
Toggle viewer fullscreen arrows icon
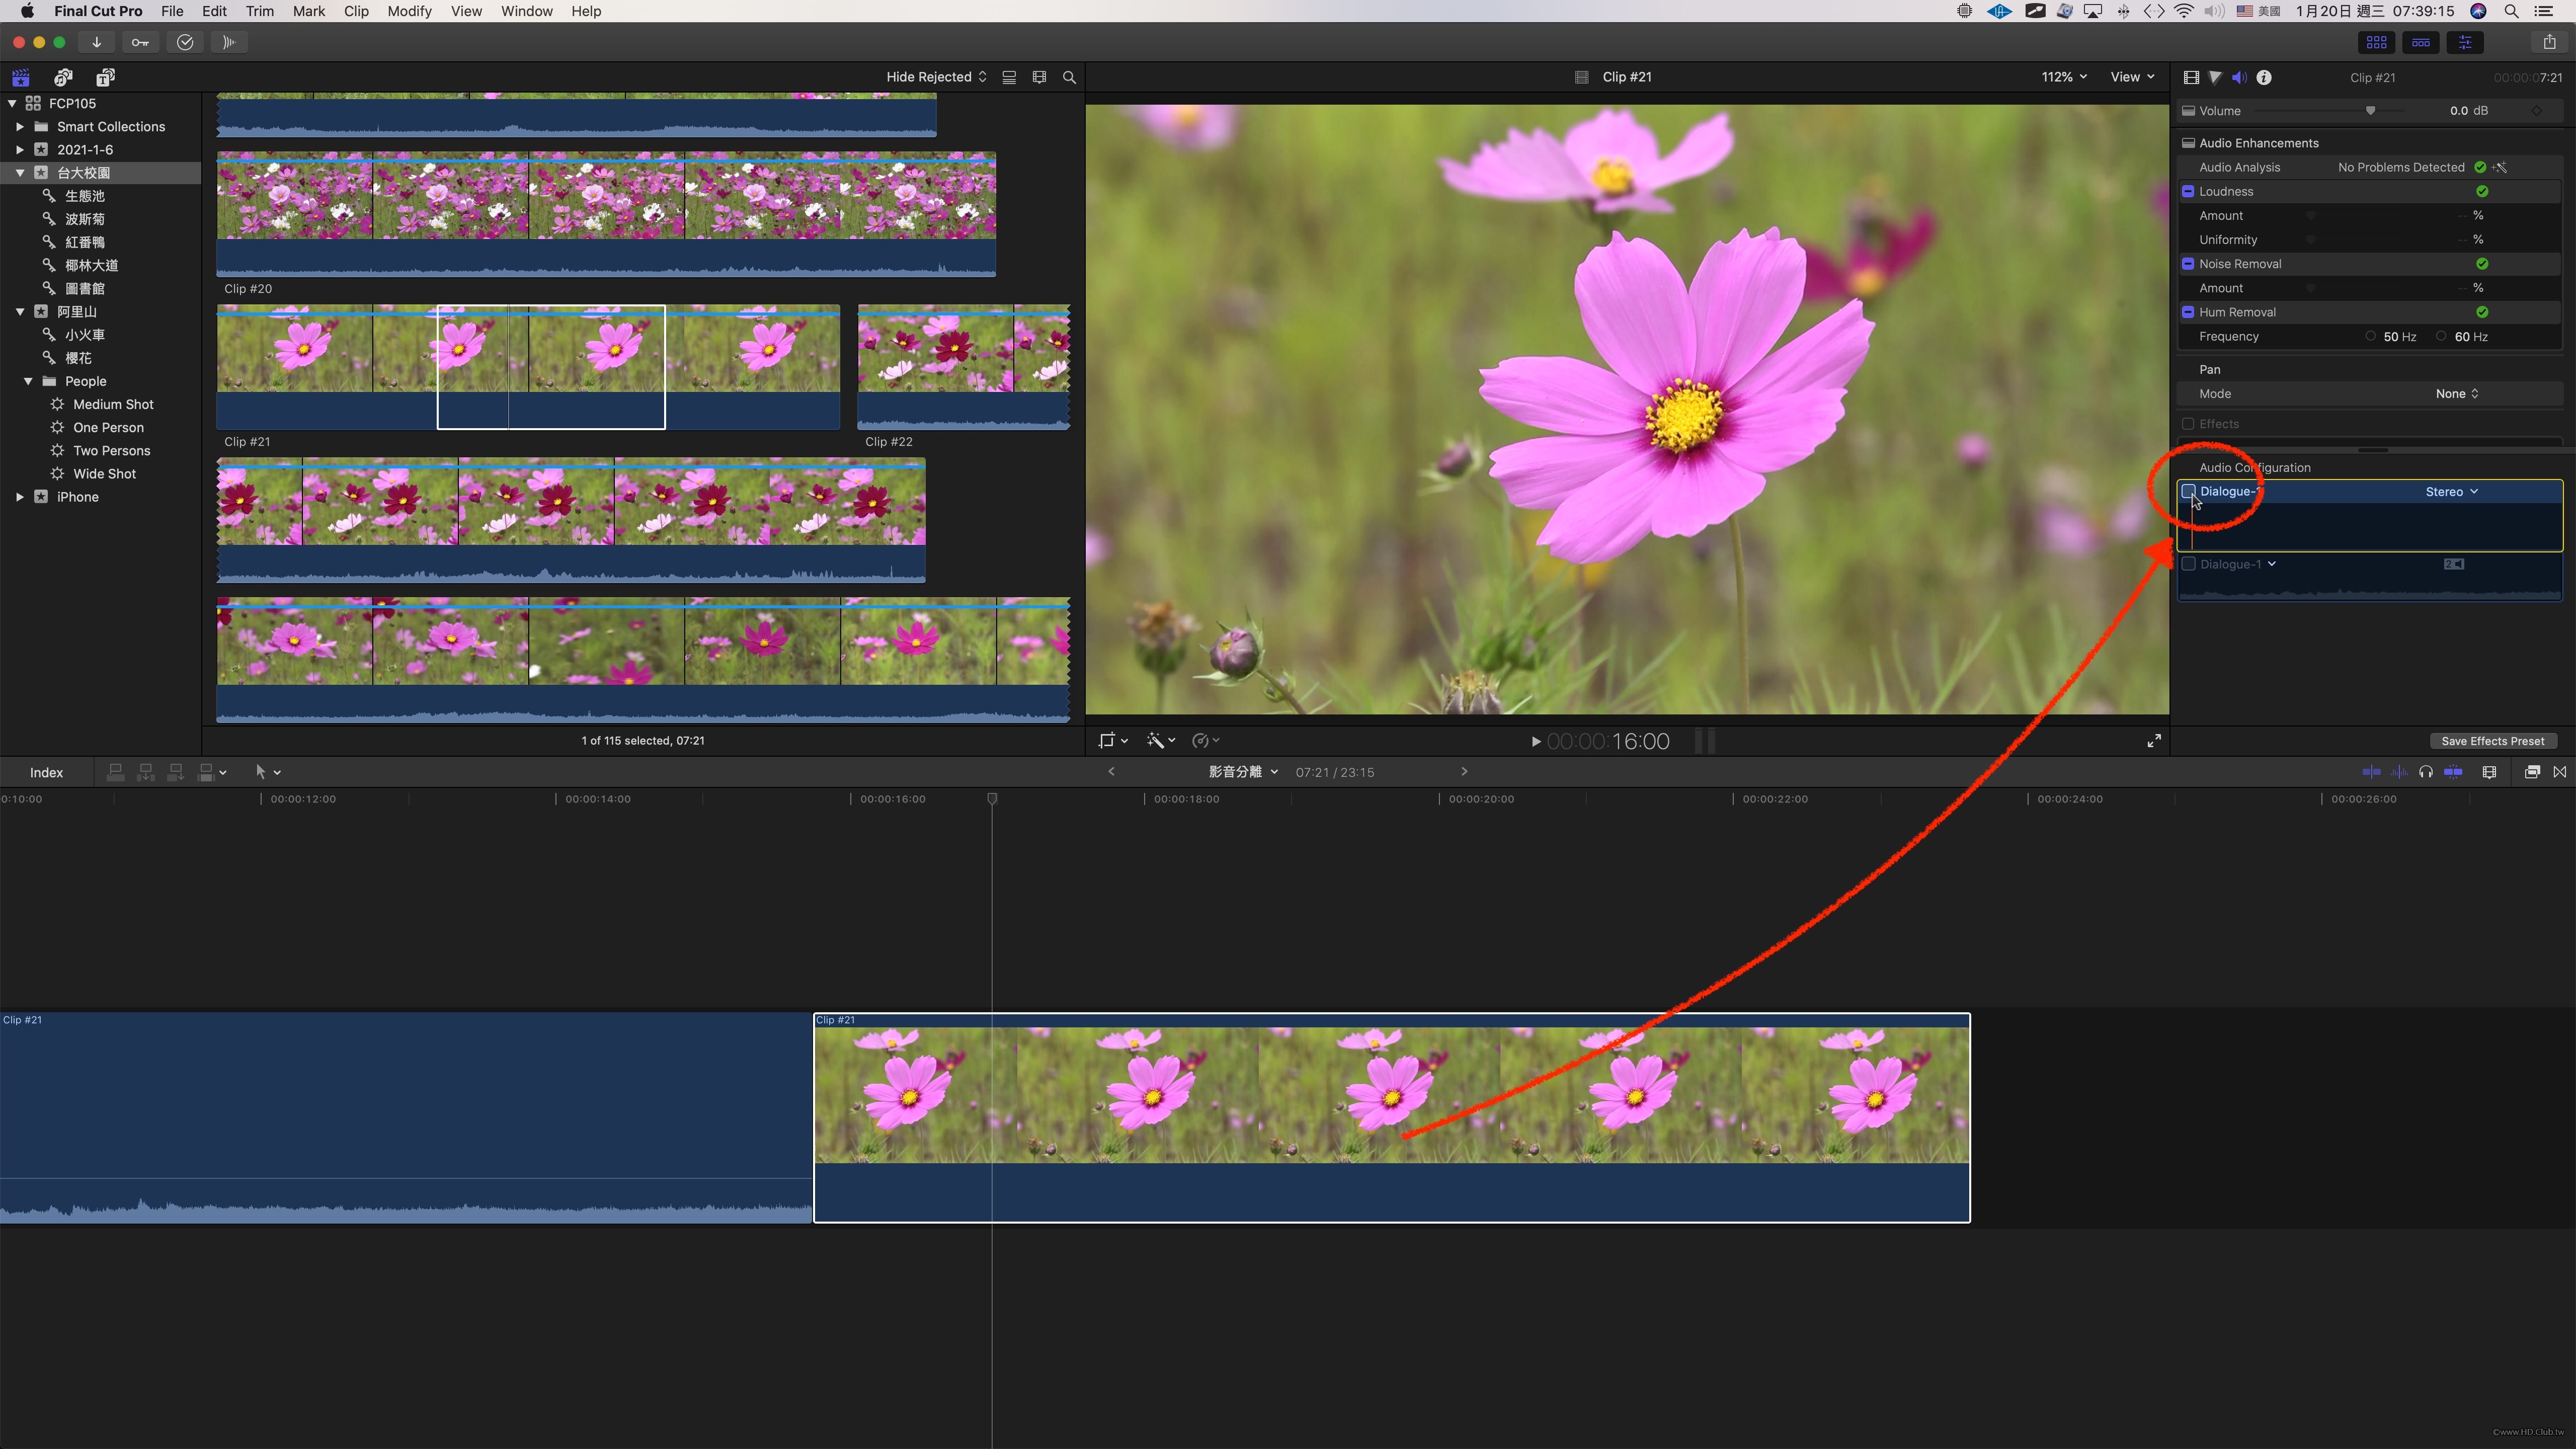click(2154, 741)
